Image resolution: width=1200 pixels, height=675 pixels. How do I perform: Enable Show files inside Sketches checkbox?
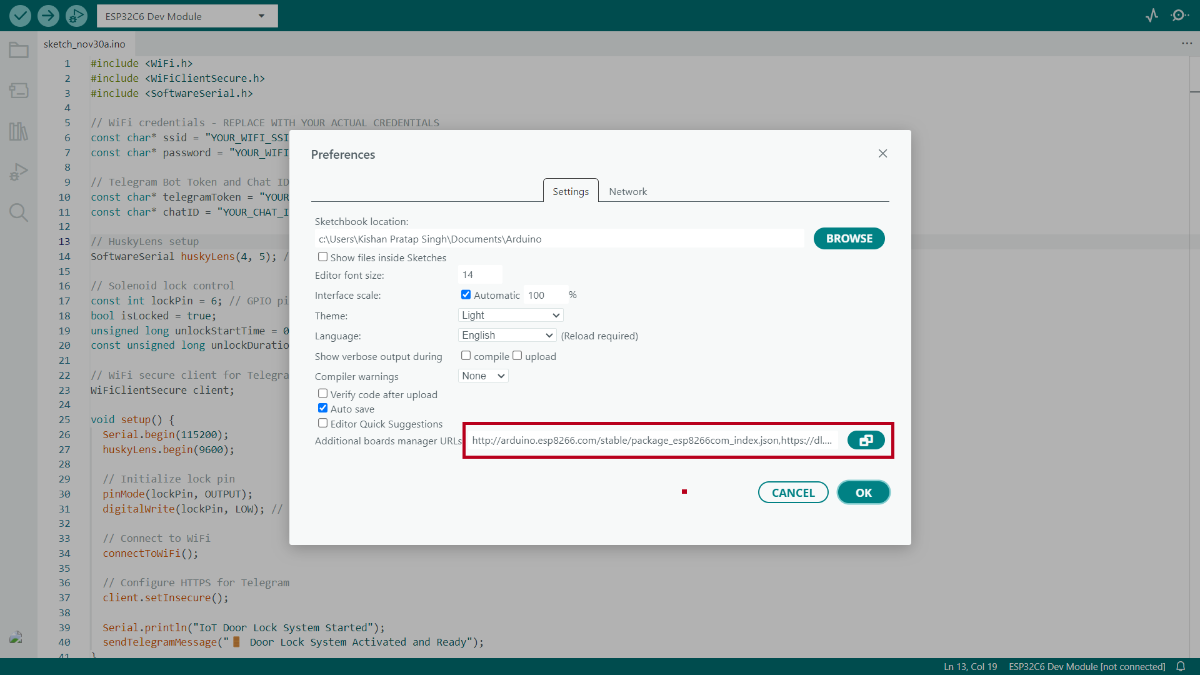pyautogui.click(x=323, y=257)
